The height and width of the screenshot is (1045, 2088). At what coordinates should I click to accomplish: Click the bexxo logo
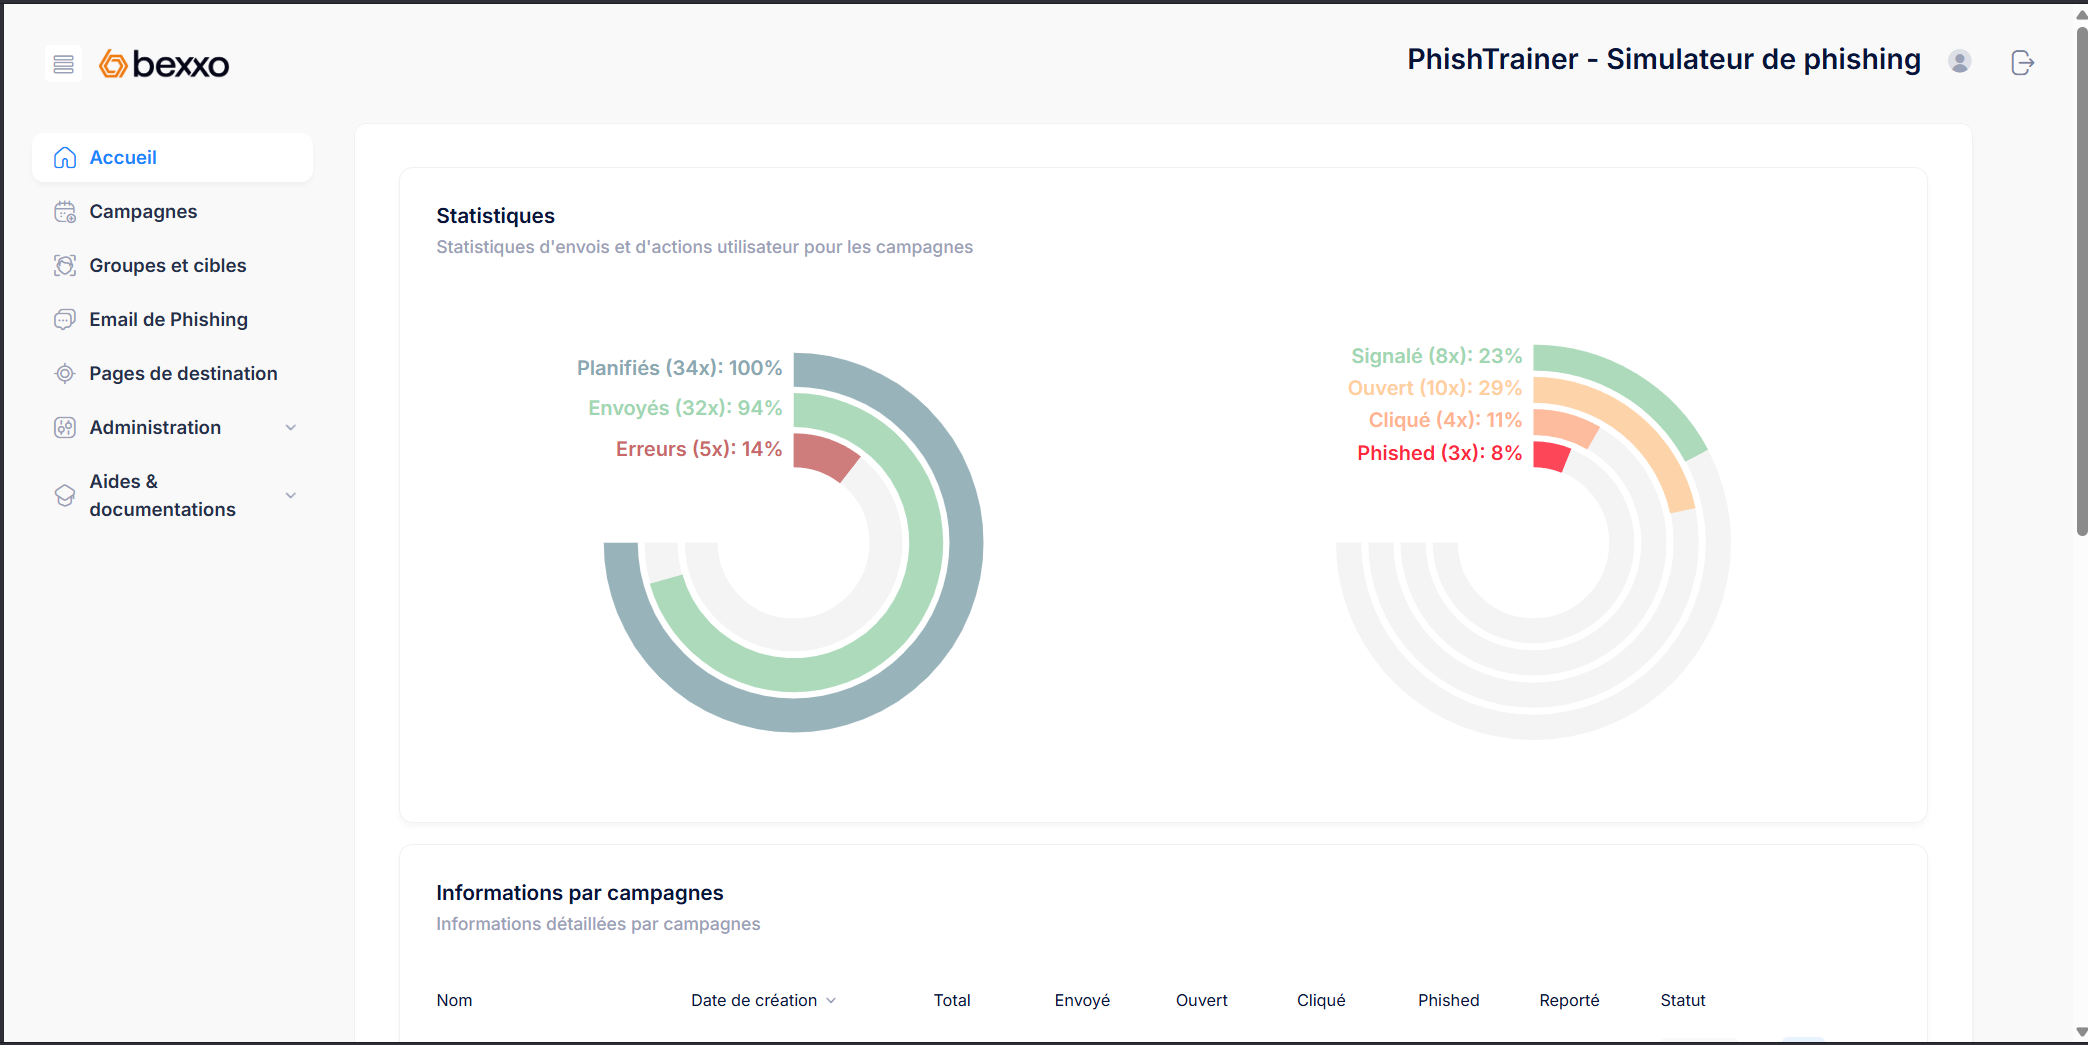(165, 64)
